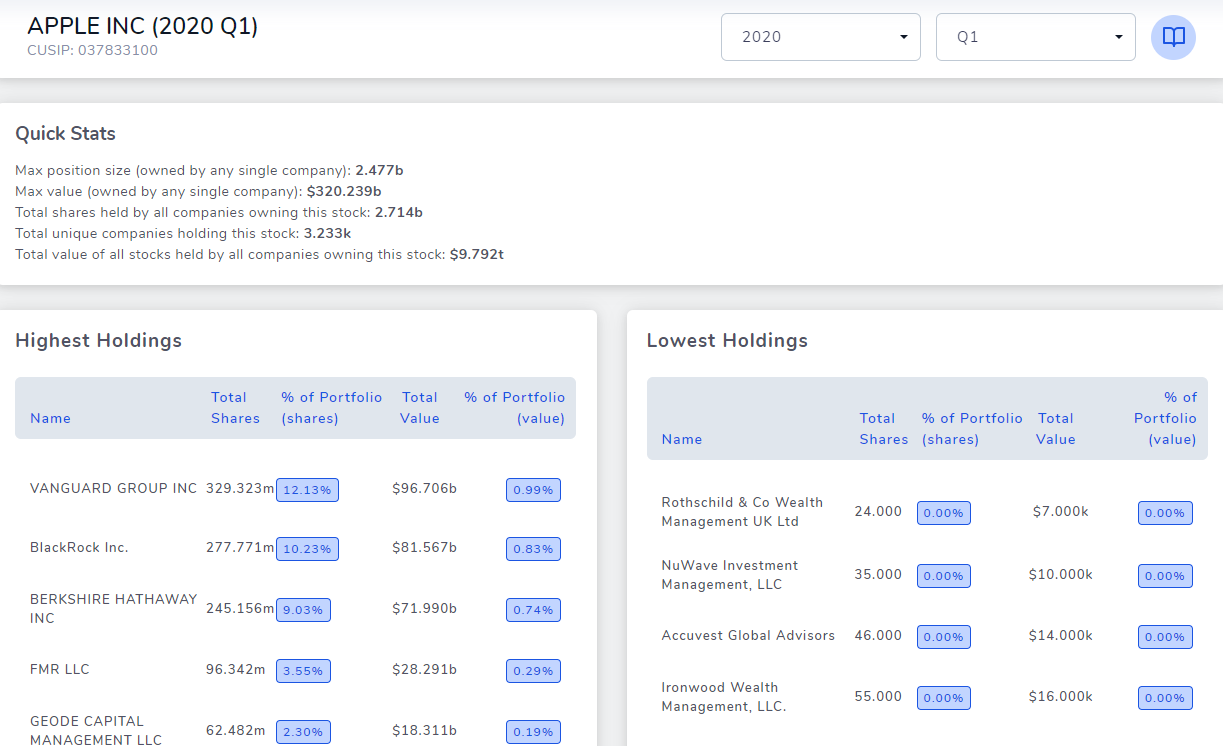Click Berkshire Hathaway's 9.03% shares badge
Viewport: 1223px width, 746px height.
coord(303,610)
